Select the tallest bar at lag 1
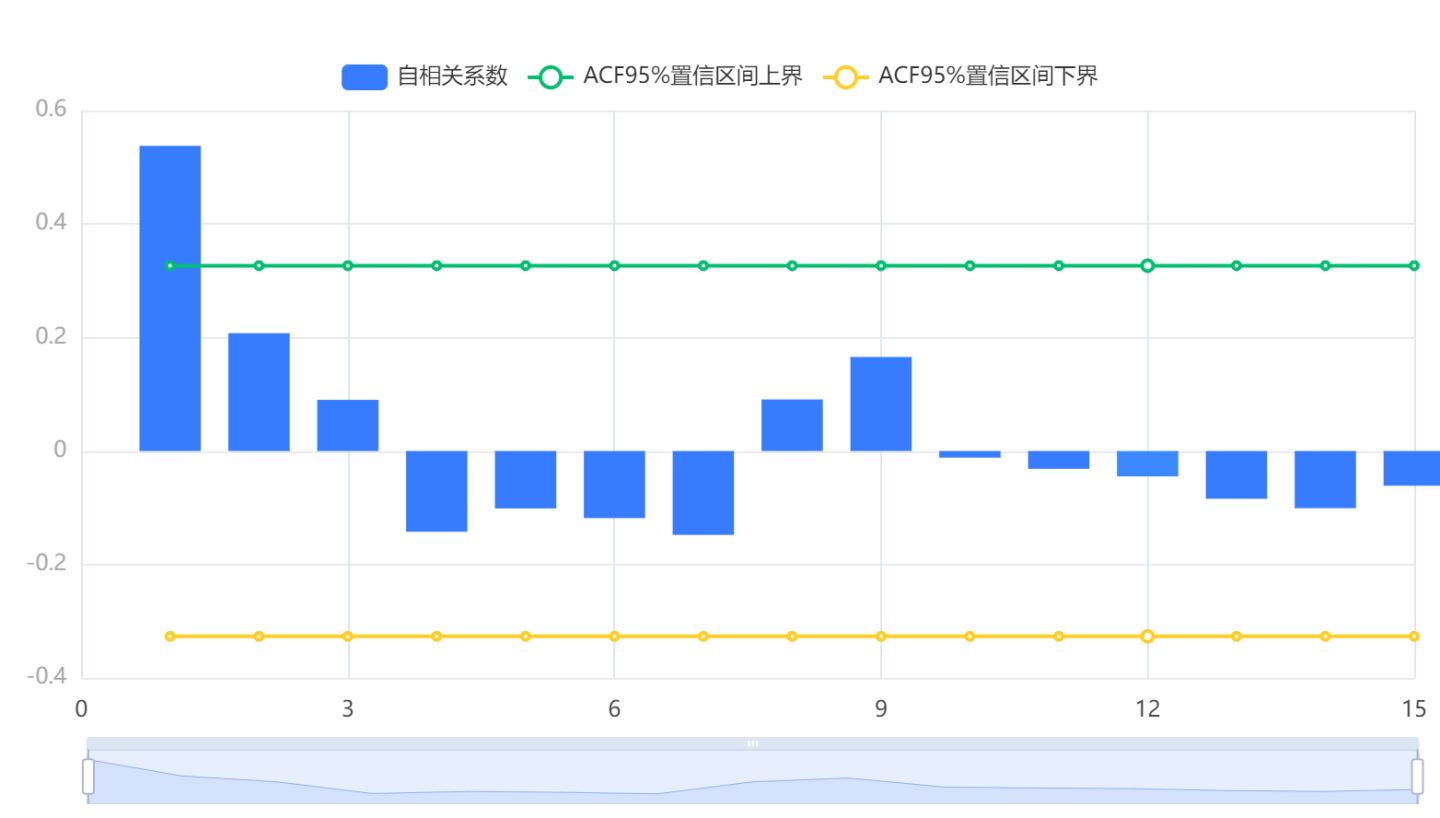 [169, 300]
